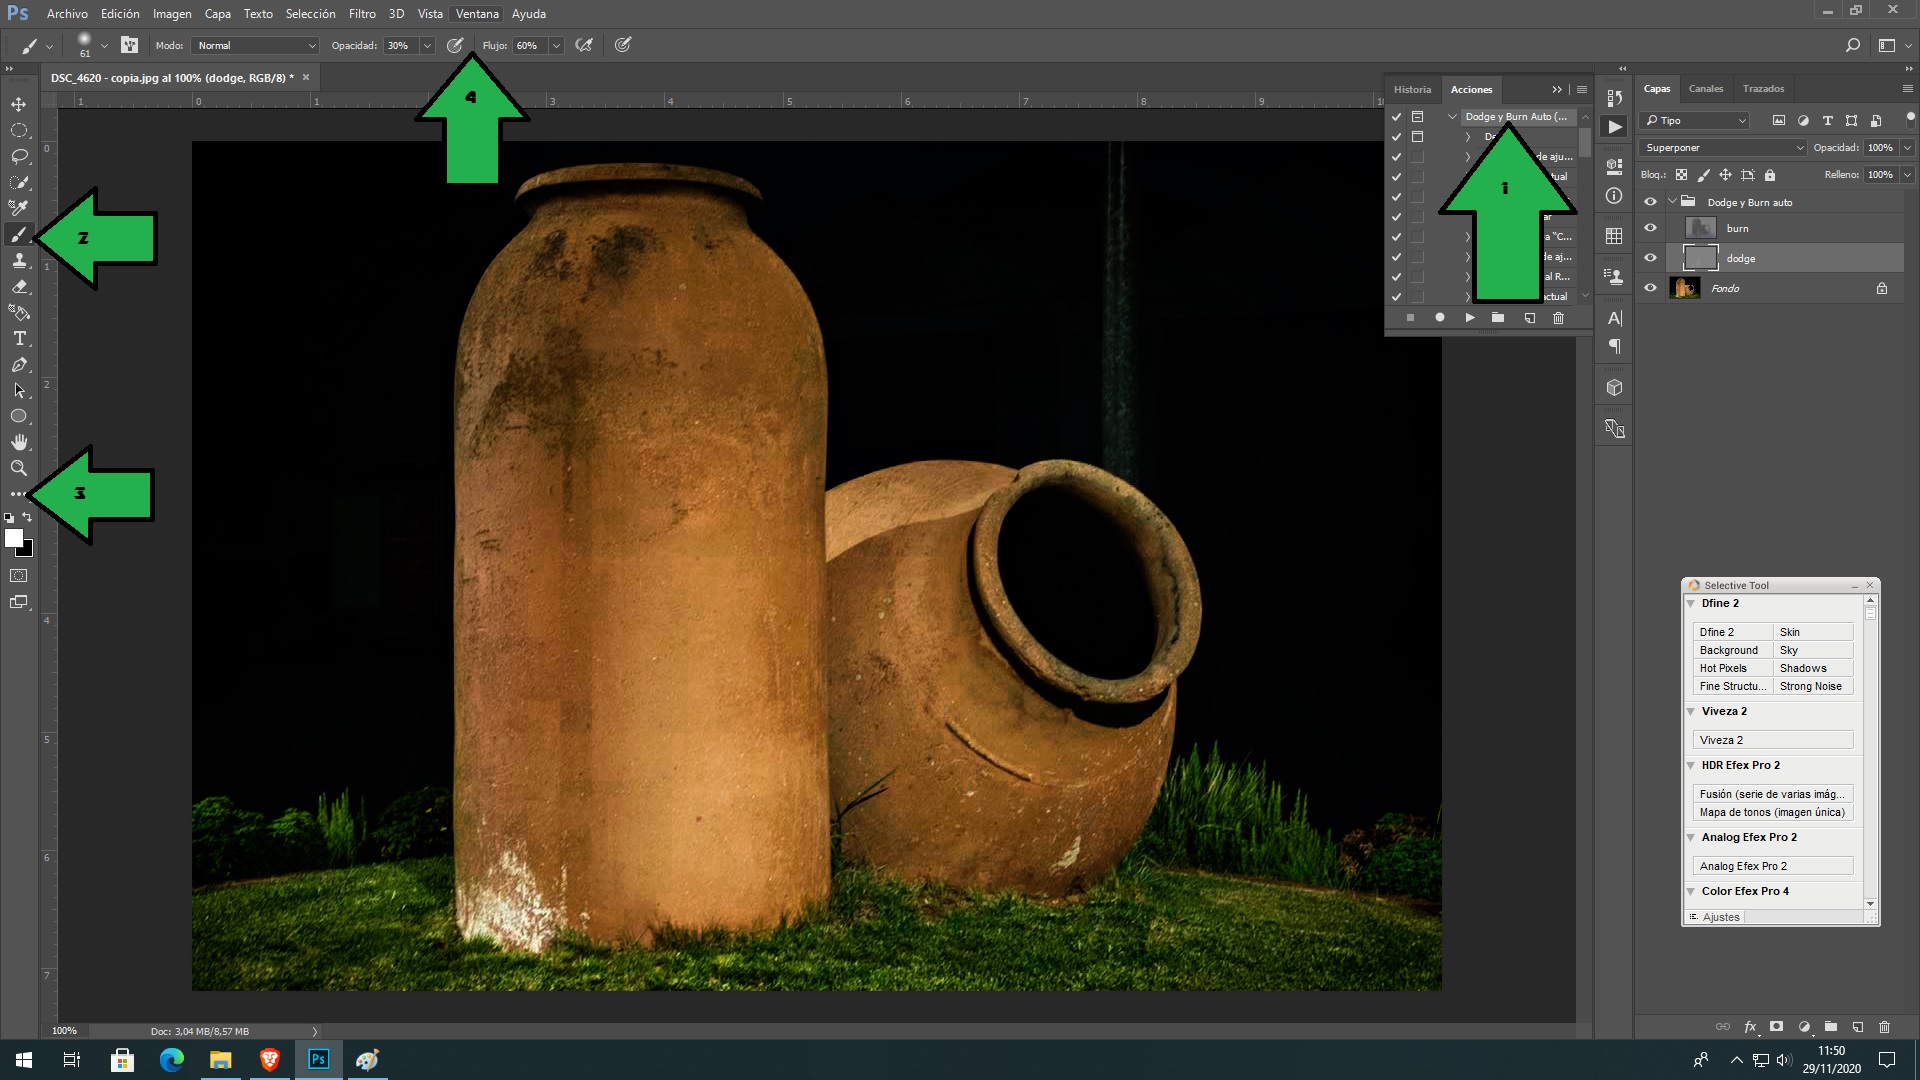This screenshot has width=1920, height=1080.
Task: Click the Record action button
Action: [x=1440, y=318]
